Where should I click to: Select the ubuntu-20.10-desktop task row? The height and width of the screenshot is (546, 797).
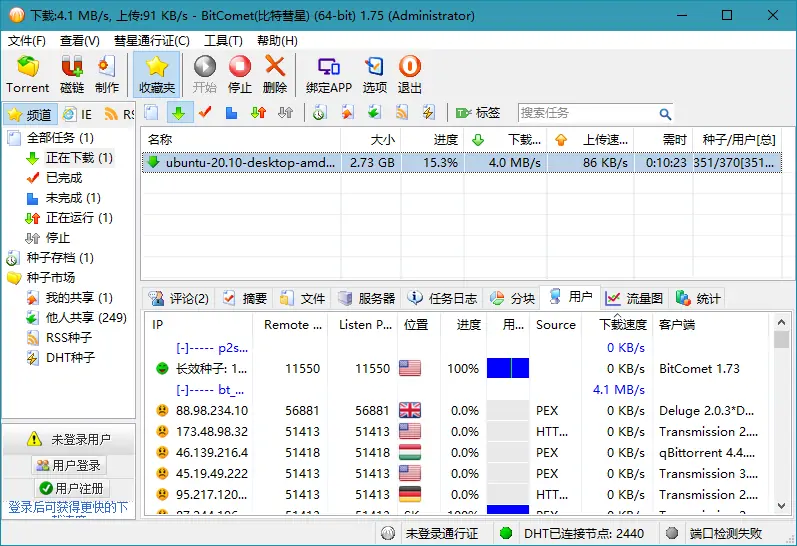(x=462, y=163)
